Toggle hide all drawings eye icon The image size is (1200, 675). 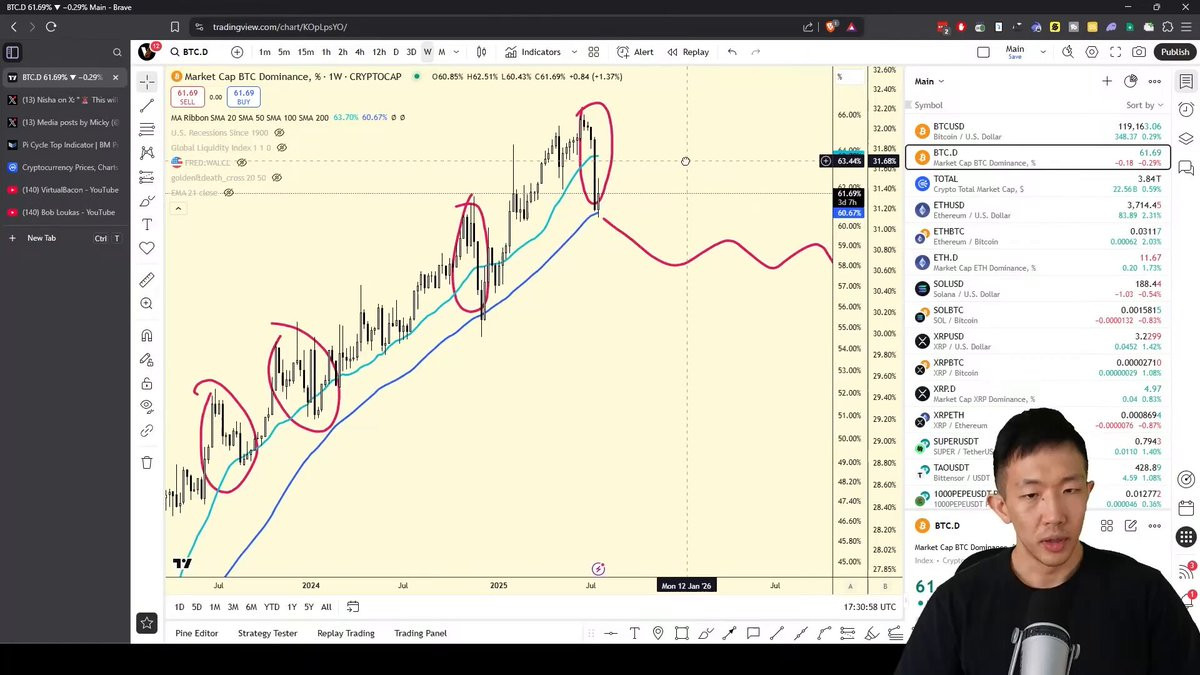click(147, 407)
